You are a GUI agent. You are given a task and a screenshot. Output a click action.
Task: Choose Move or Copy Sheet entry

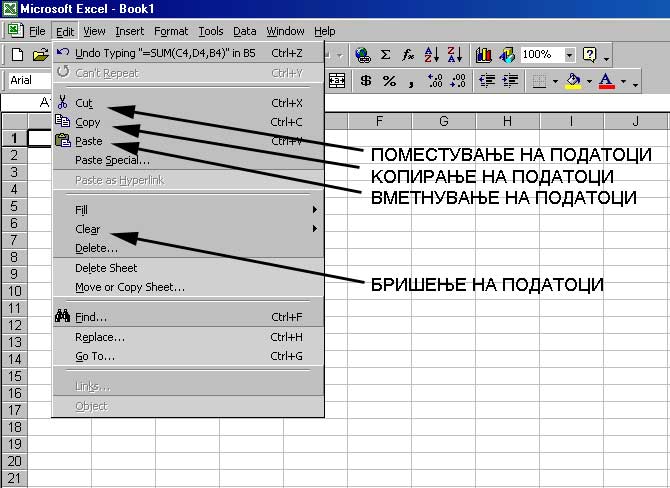point(188,287)
